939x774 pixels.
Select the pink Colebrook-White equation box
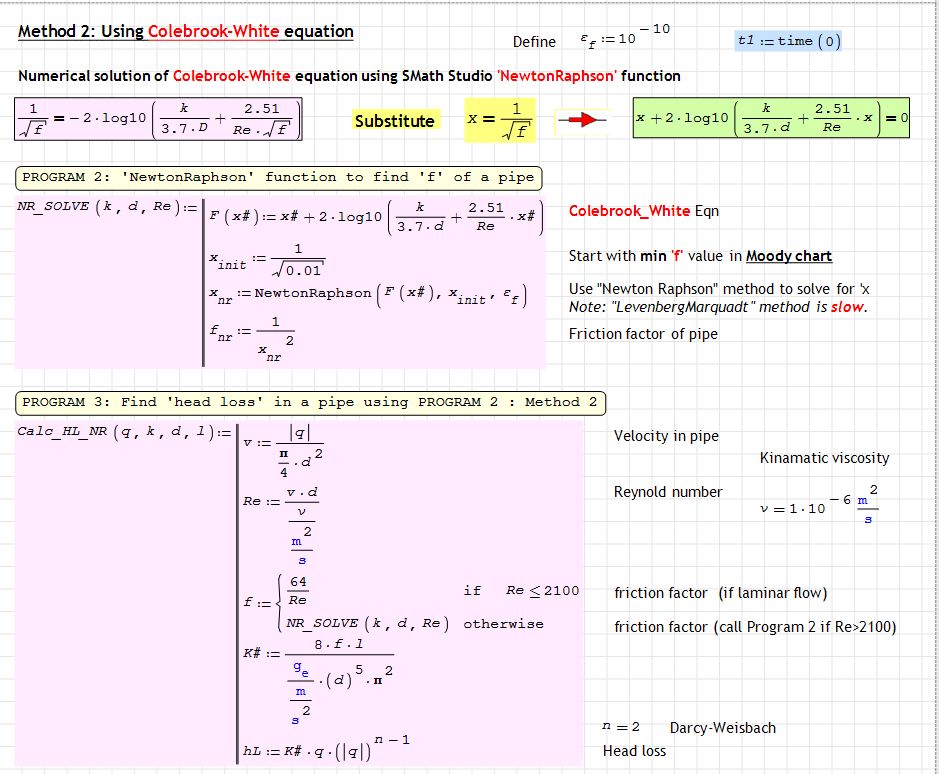(159, 119)
